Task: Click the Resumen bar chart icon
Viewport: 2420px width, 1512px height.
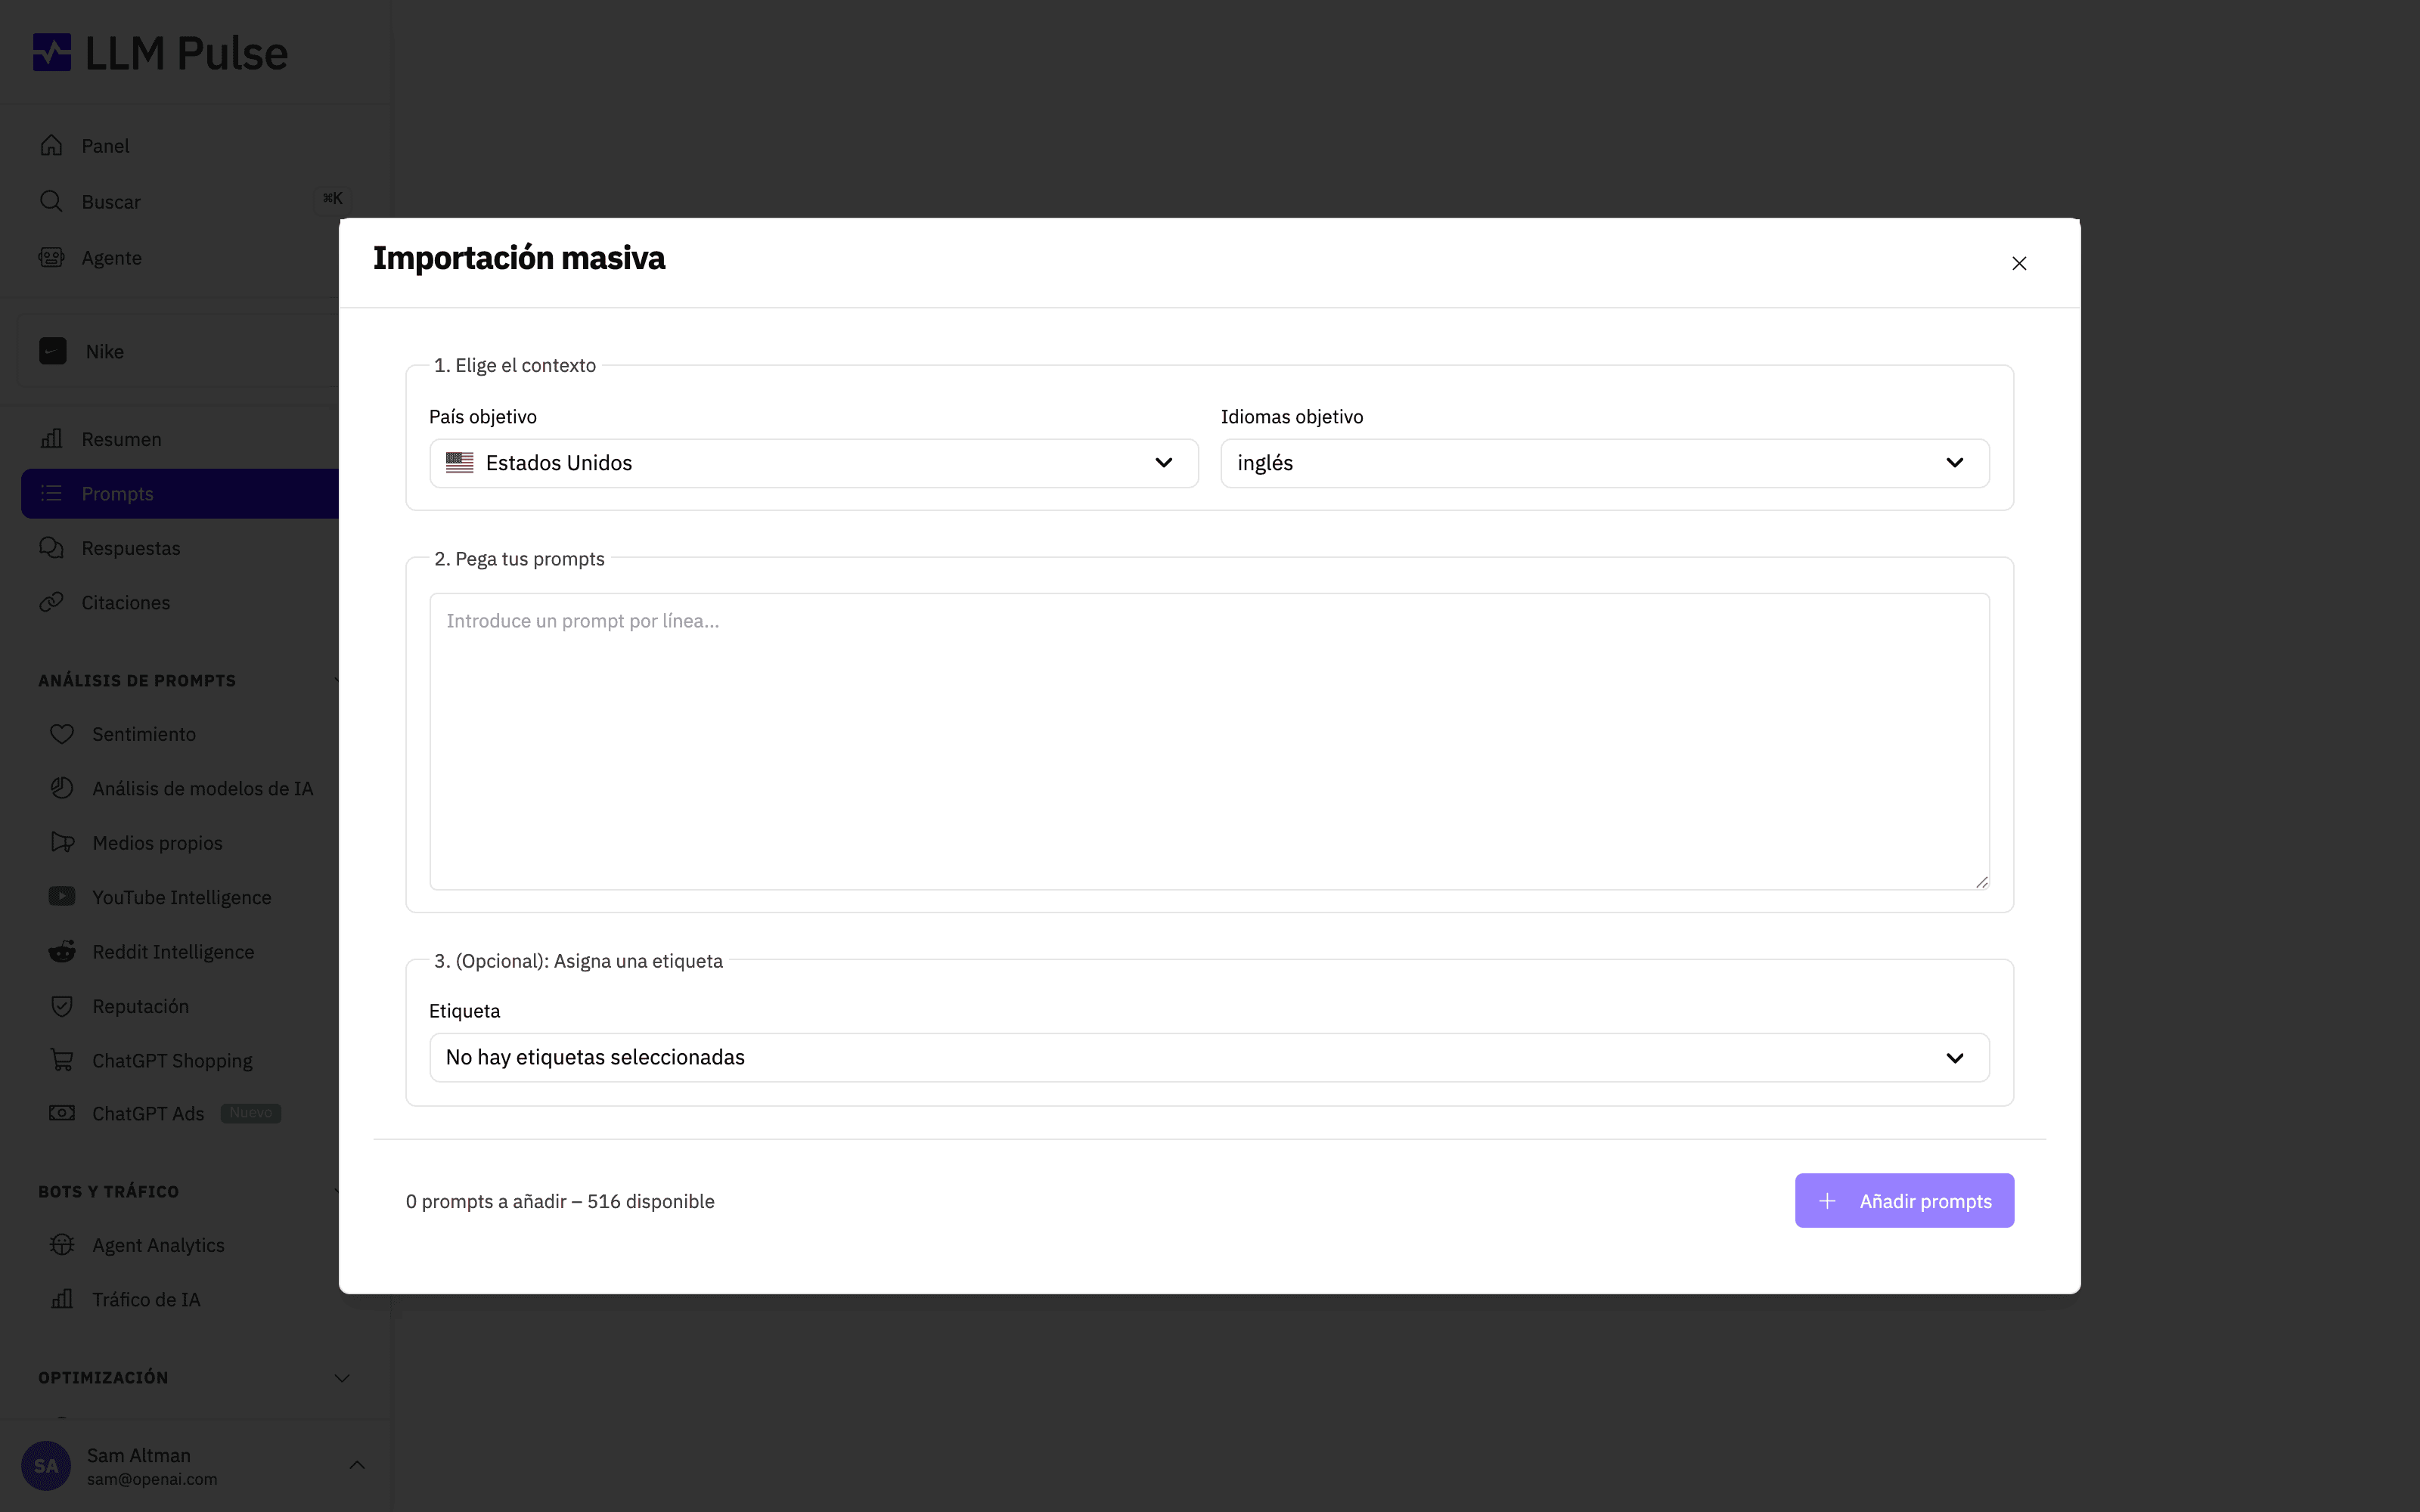Action: click(x=51, y=439)
